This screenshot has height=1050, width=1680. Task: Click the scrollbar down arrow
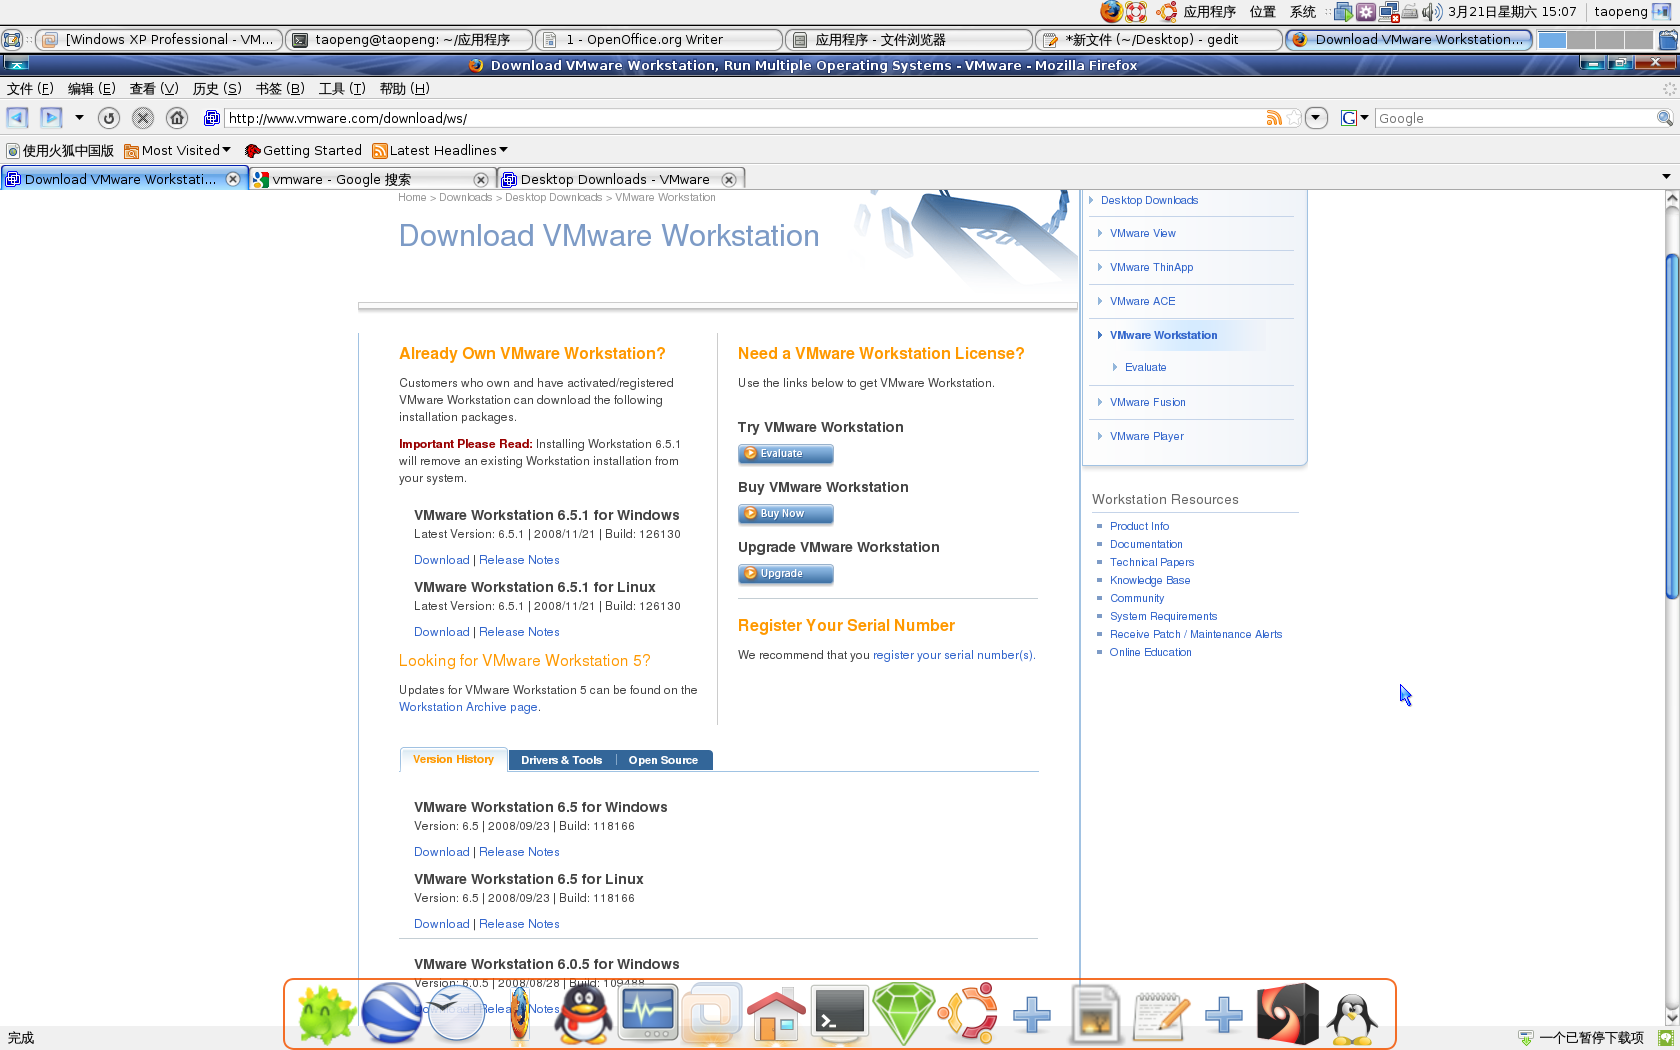1672,1017
